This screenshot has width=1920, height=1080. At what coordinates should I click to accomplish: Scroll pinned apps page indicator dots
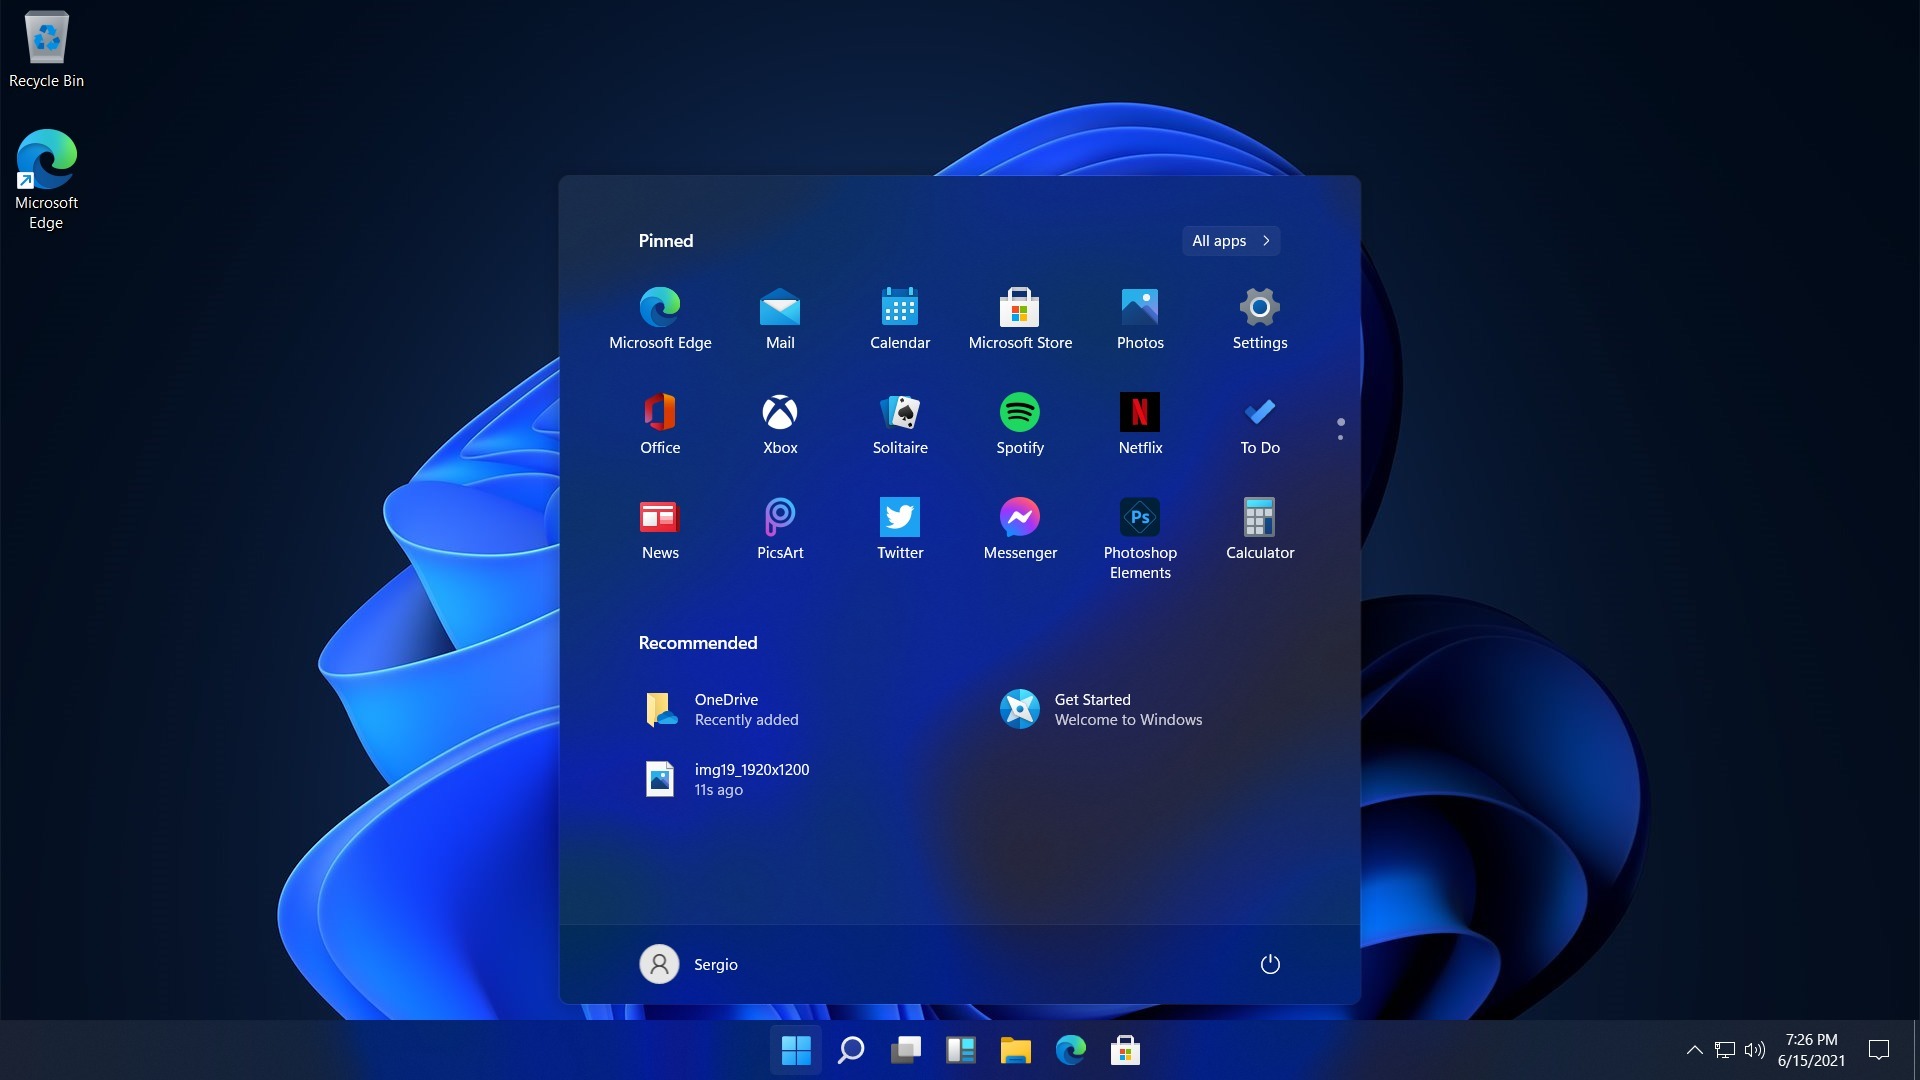click(x=1340, y=429)
